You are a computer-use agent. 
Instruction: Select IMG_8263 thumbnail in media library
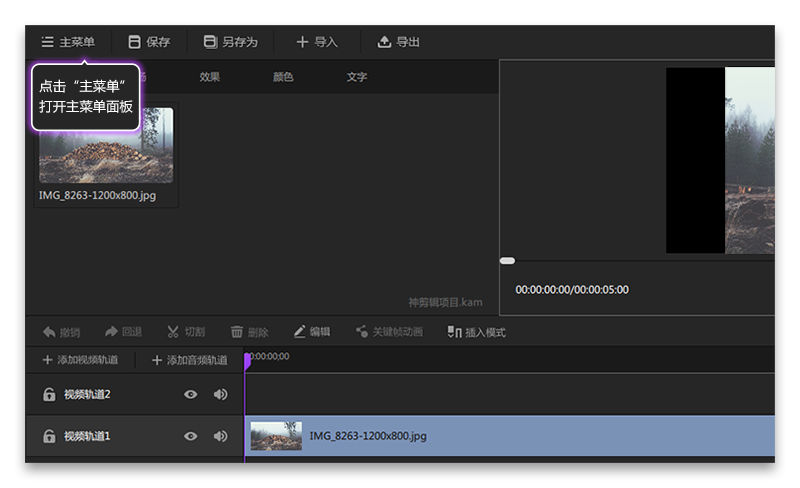[x=106, y=146]
